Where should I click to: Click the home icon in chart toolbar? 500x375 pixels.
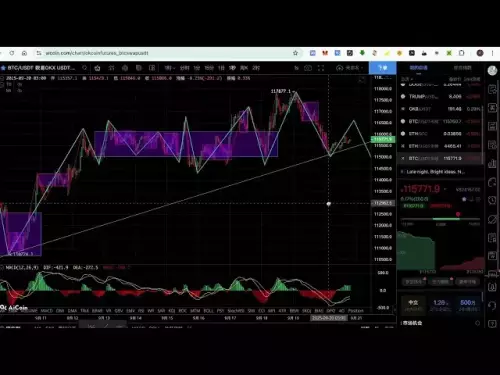coord(97,68)
